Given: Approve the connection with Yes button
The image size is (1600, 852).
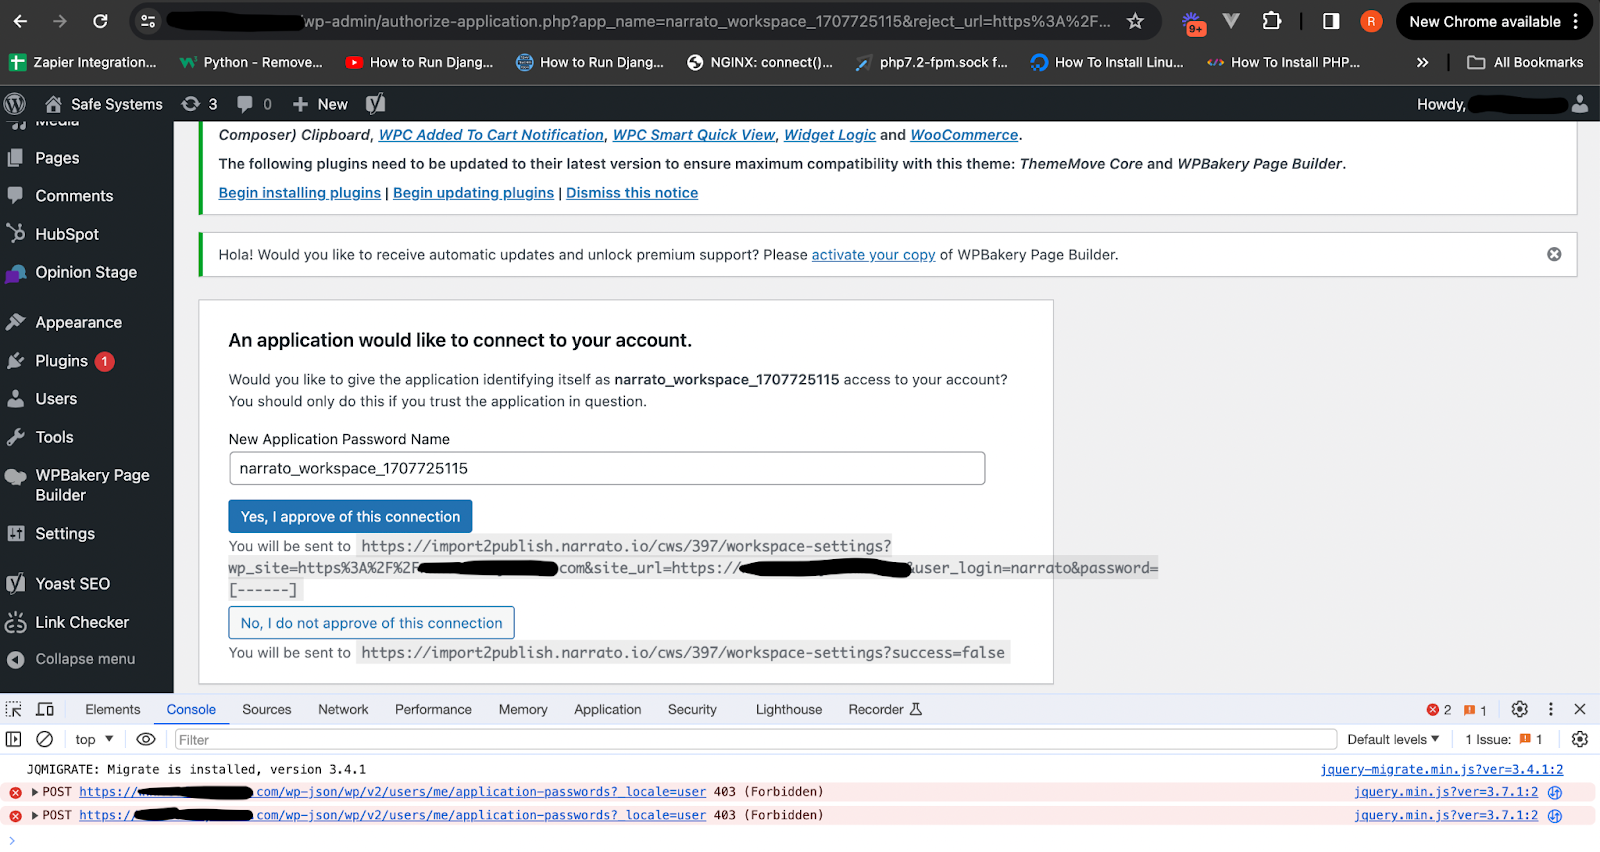Looking at the screenshot, I should (350, 516).
